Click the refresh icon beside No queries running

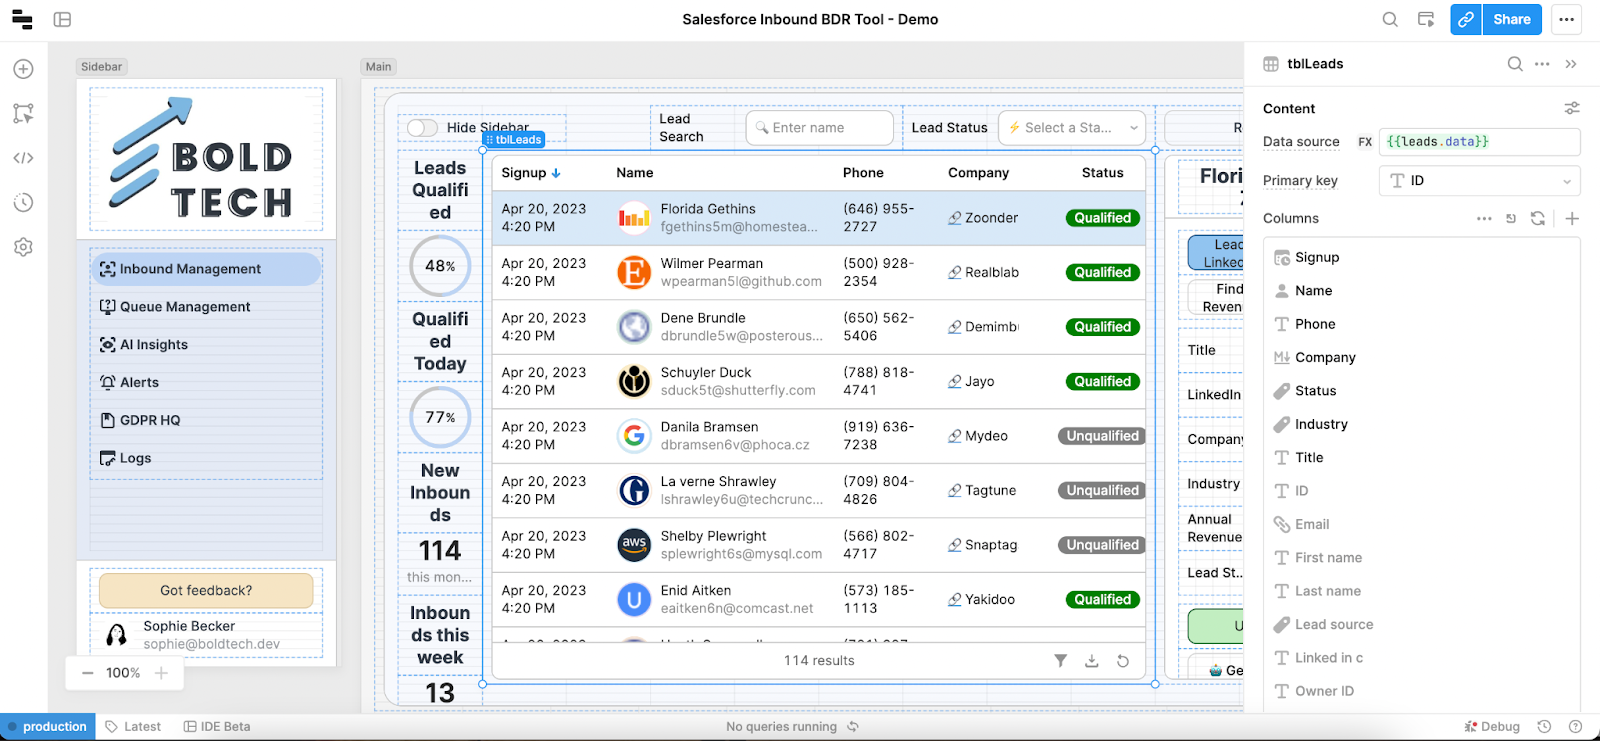[x=853, y=727]
